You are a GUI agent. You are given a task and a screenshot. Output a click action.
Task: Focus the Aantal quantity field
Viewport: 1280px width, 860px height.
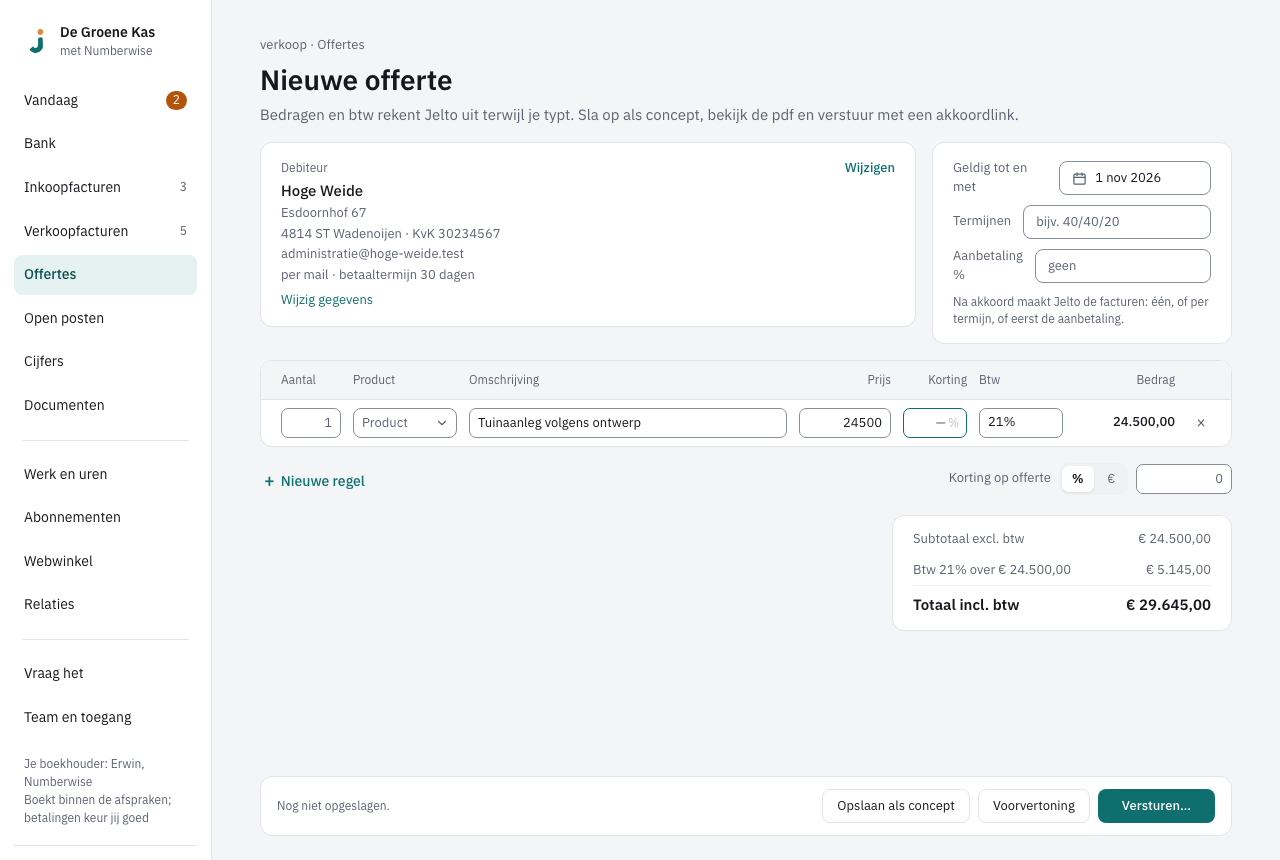point(311,423)
